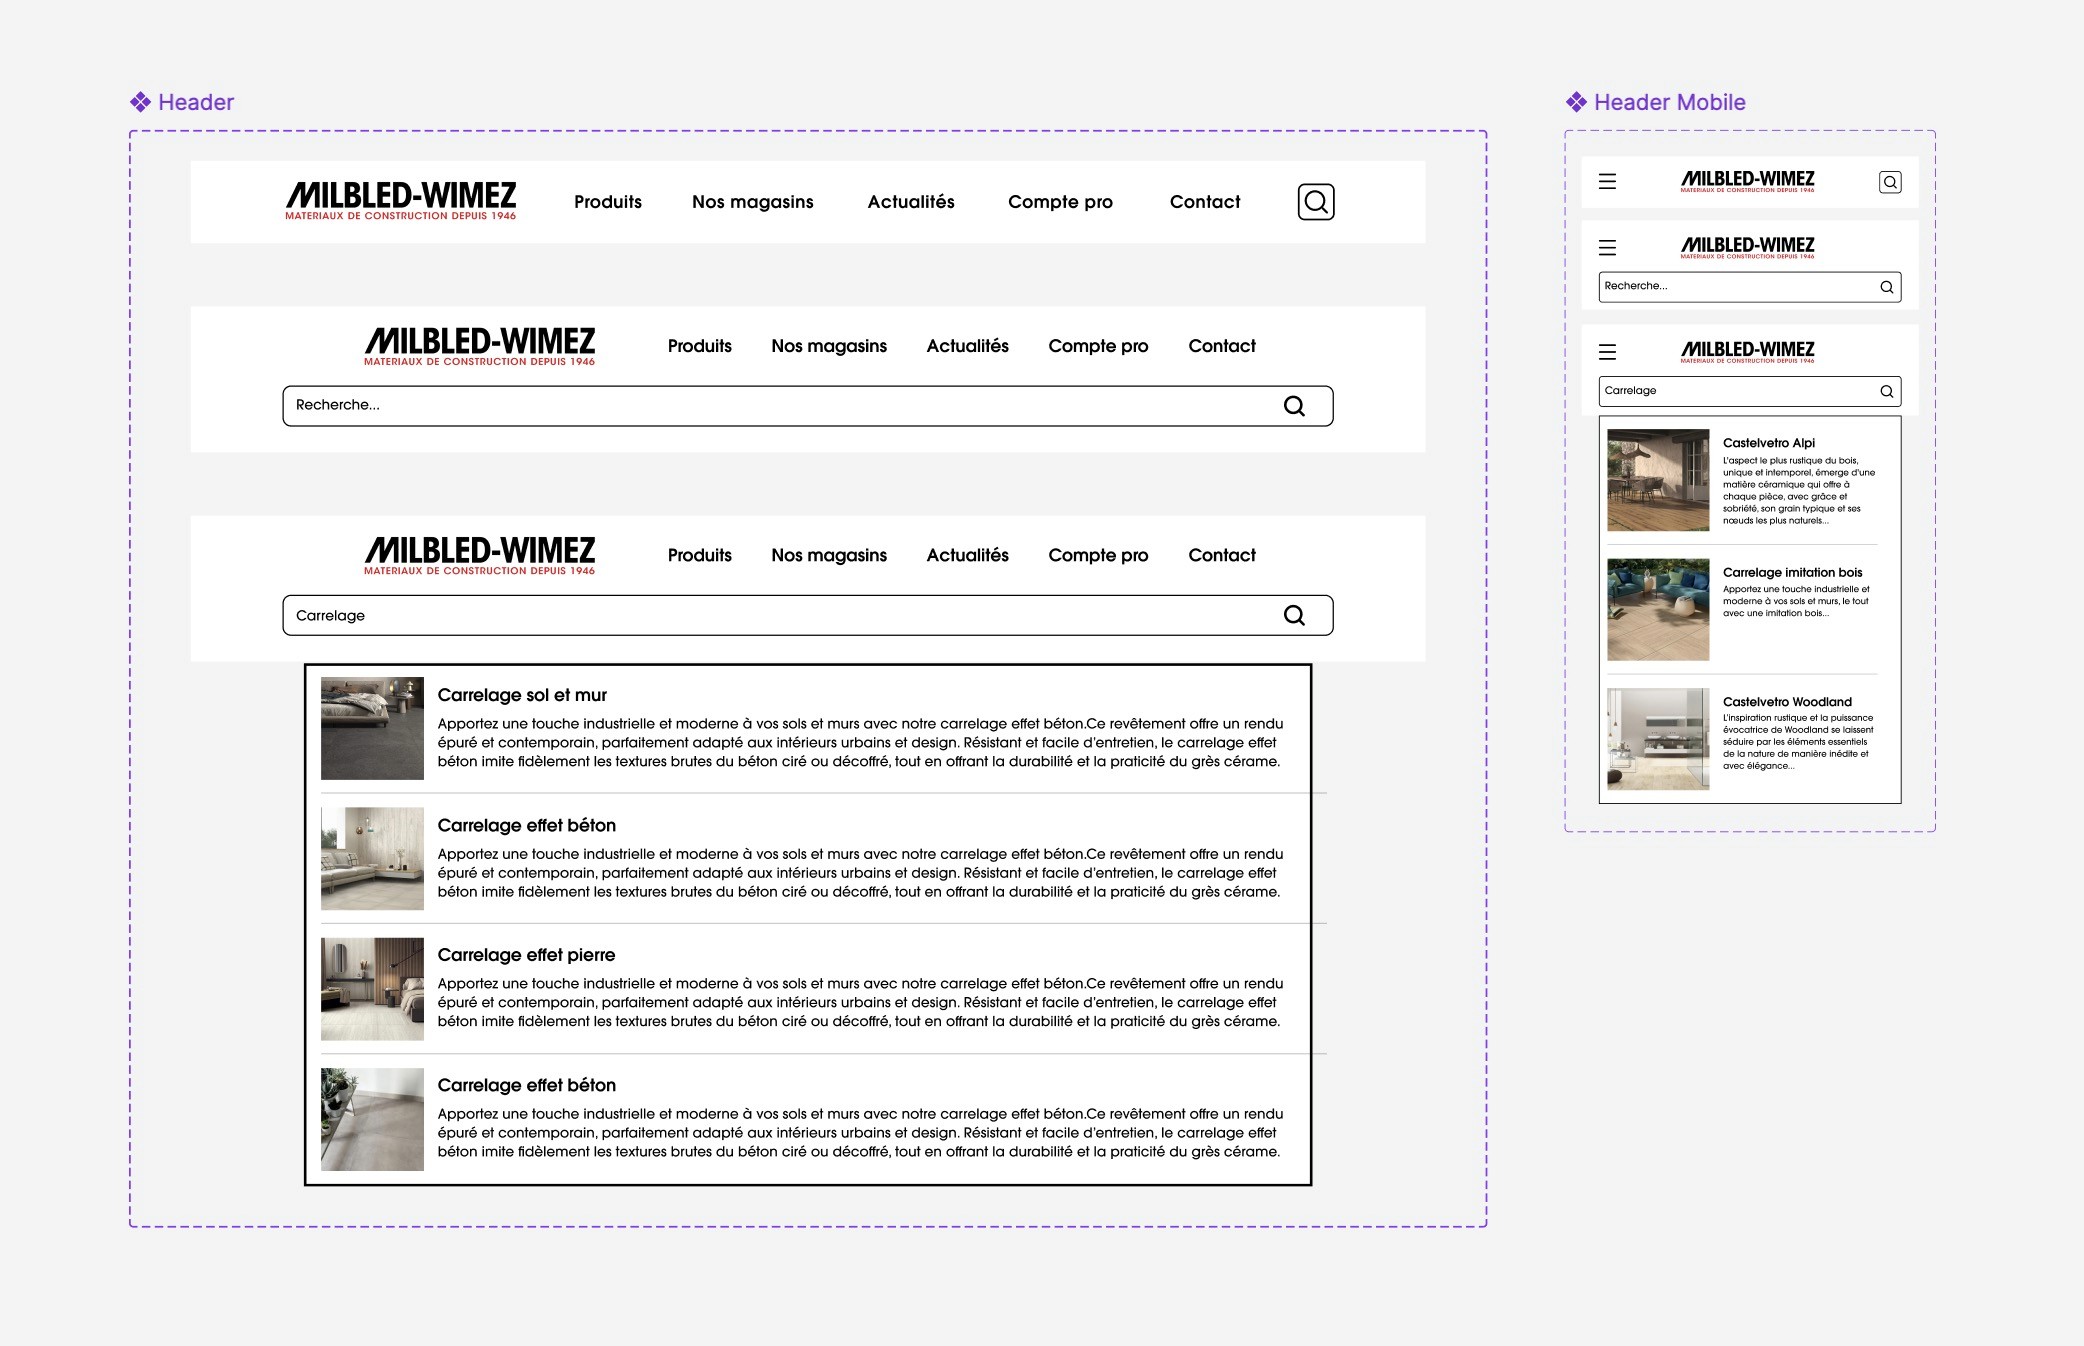Image resolution: width=2084 pixels, height=1346 pixels.
Task: Open hamburger menu in second mobile header
Action: point(1607,248)
